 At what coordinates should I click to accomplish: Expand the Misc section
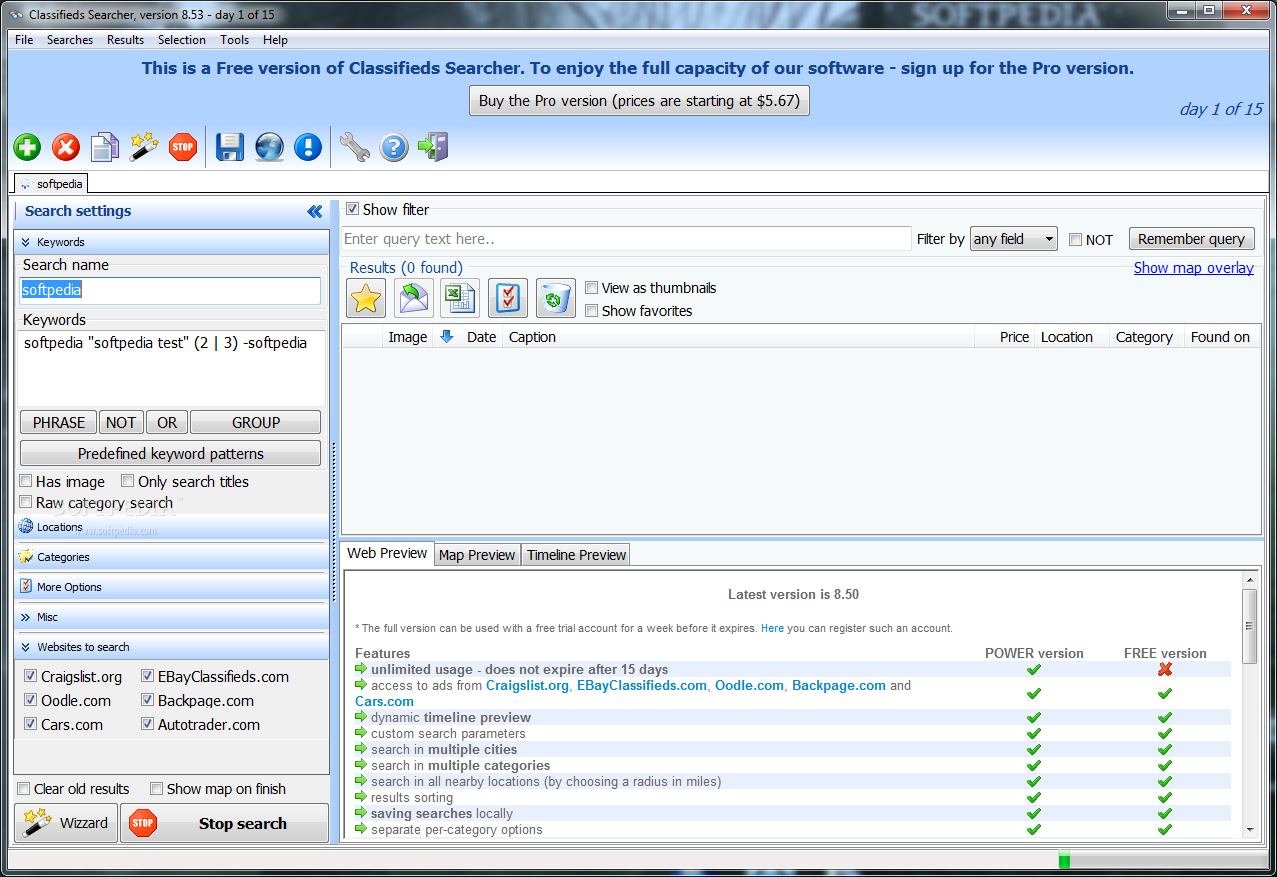pyautogui.click(x=171, y=617)
